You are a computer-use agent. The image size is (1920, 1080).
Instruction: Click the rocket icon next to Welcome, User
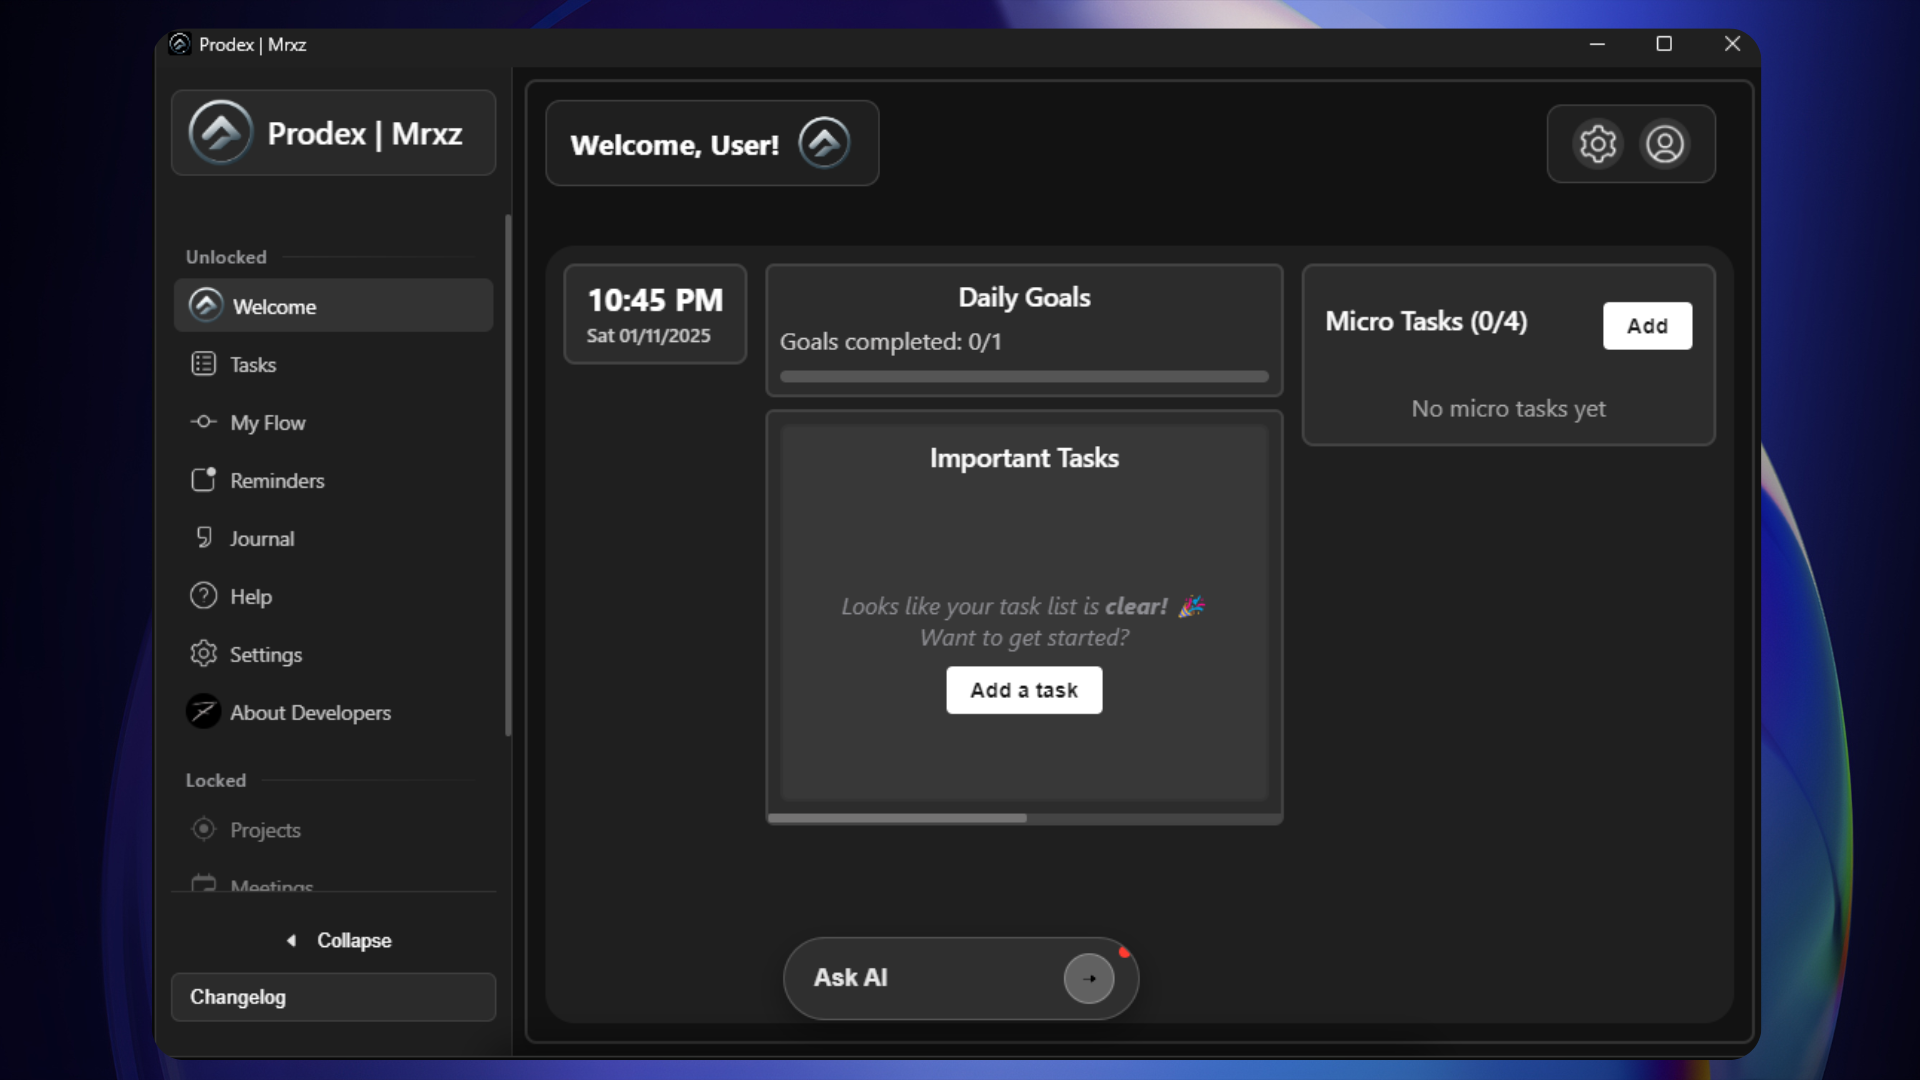pyautogui.click(x=822, y=143)
